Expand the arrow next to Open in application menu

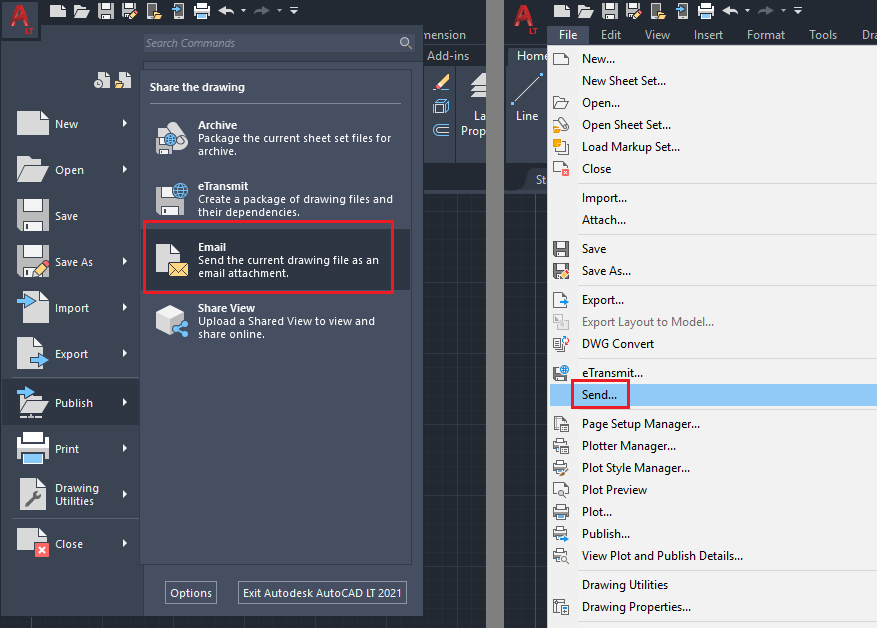125,169
